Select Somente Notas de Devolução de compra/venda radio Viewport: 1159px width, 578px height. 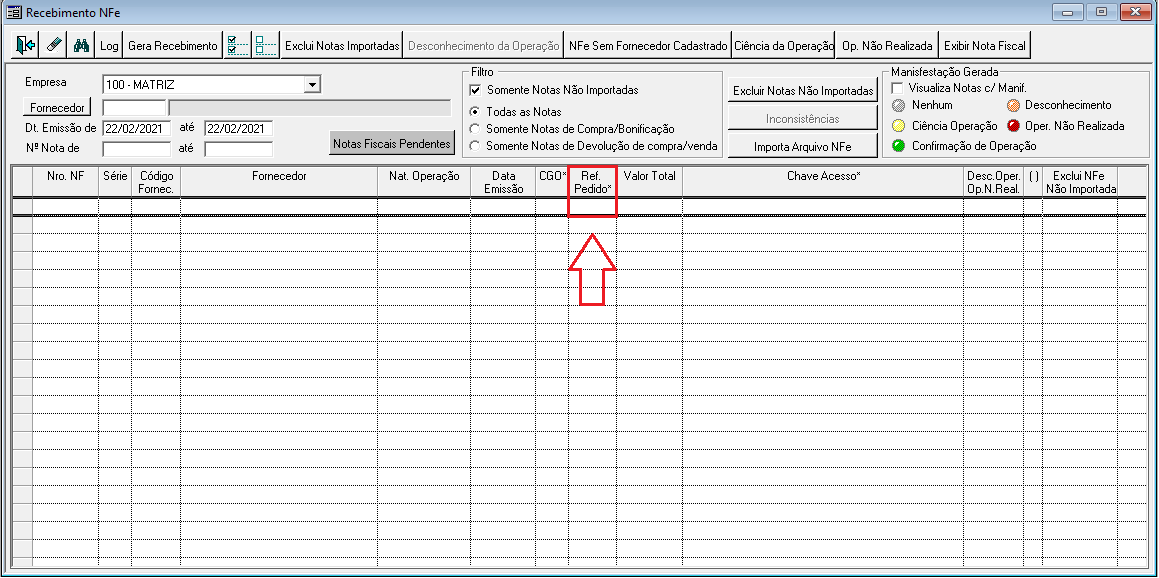[475, 146]
